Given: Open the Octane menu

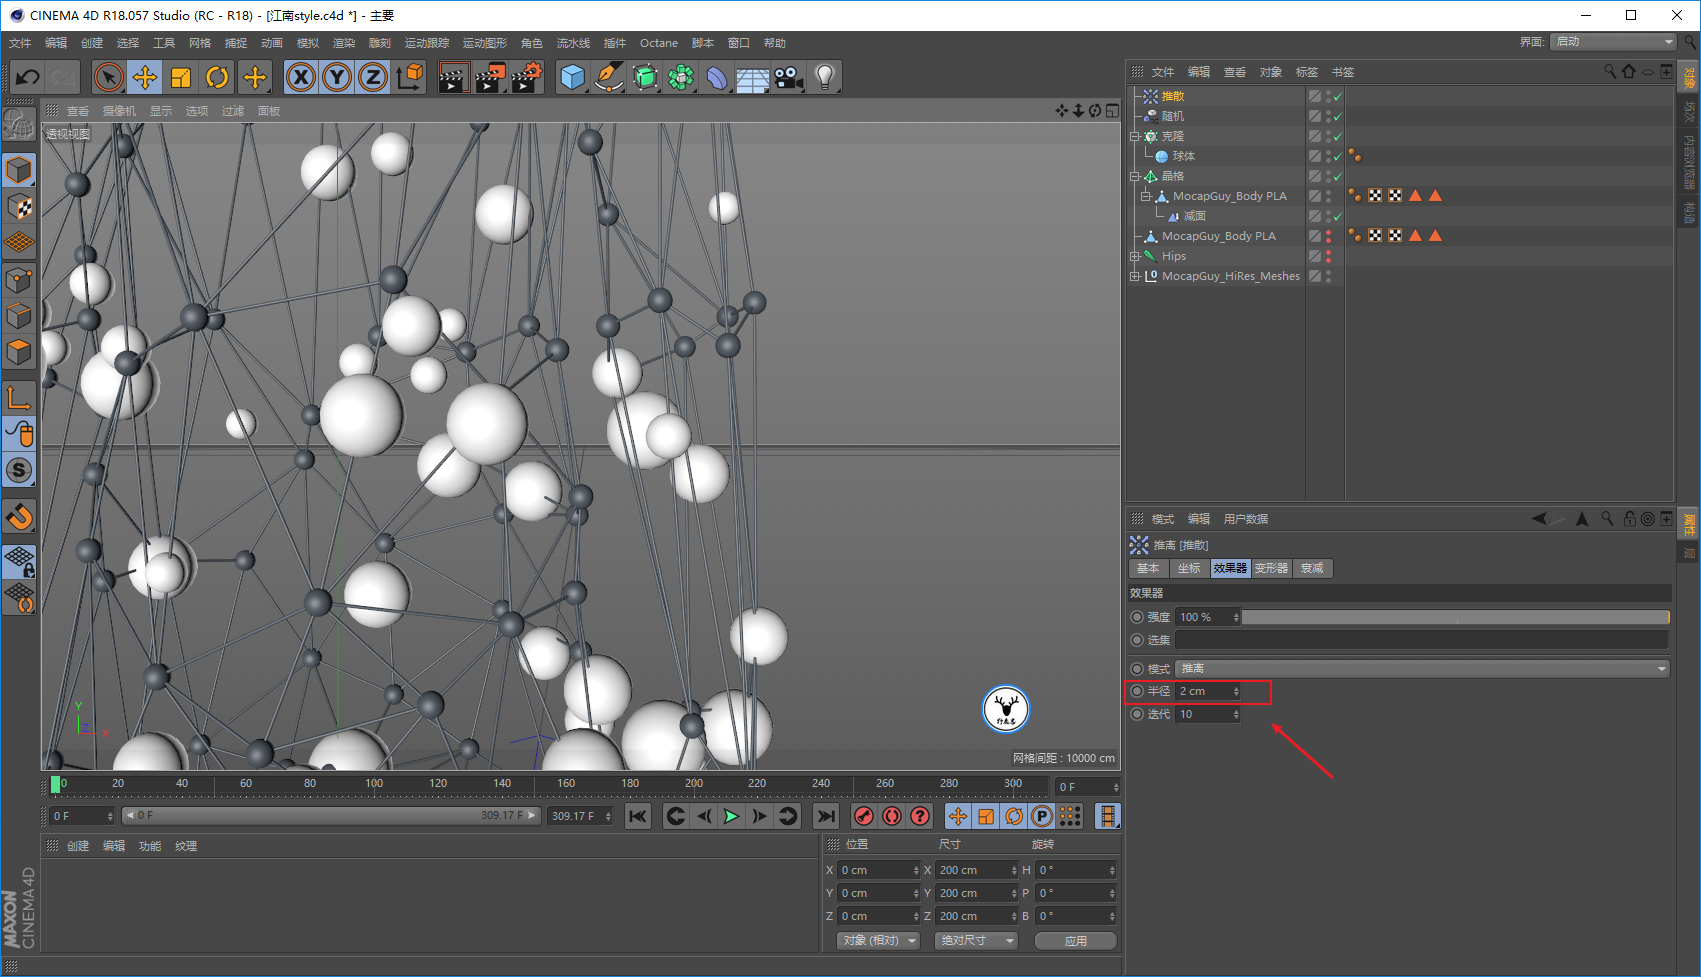Looking at the screenshot, I should tap(659, 43).
